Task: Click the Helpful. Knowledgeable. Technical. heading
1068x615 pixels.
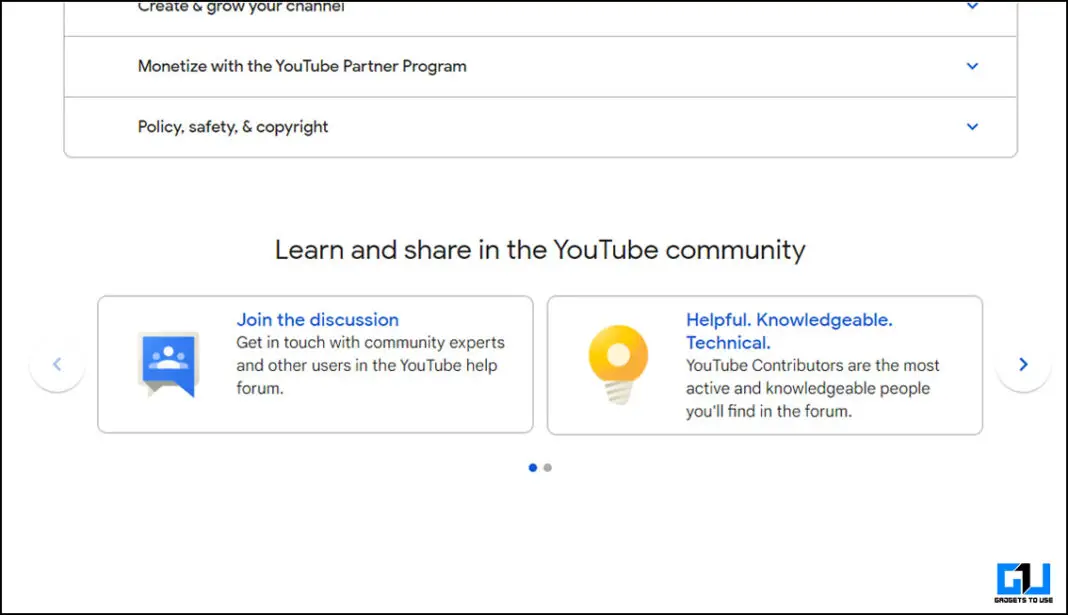Action: point(788,331)
